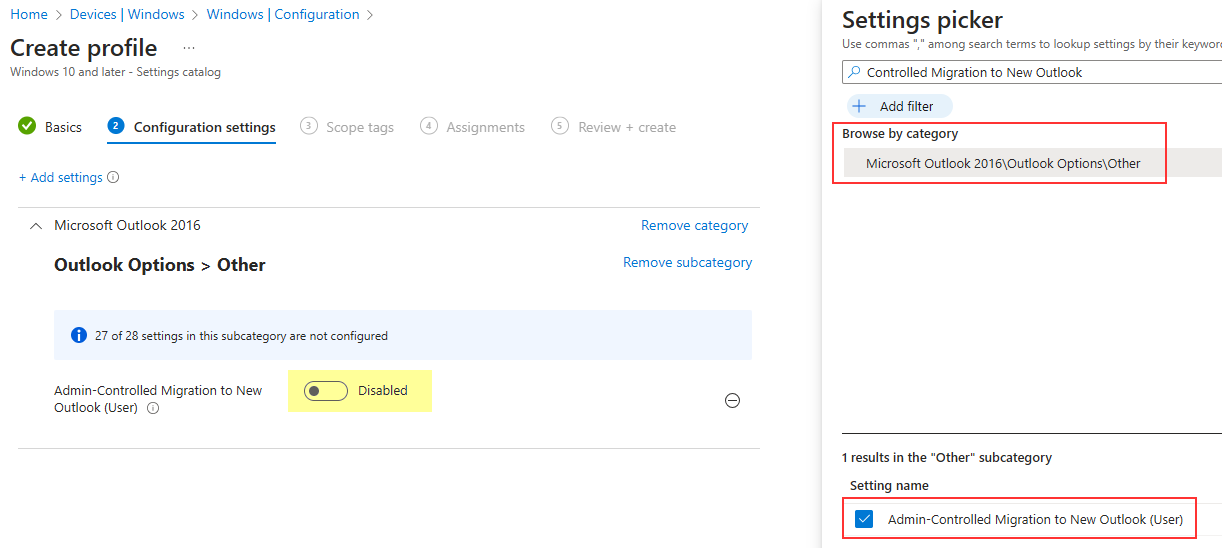Click Remove category link

(694, 225)
